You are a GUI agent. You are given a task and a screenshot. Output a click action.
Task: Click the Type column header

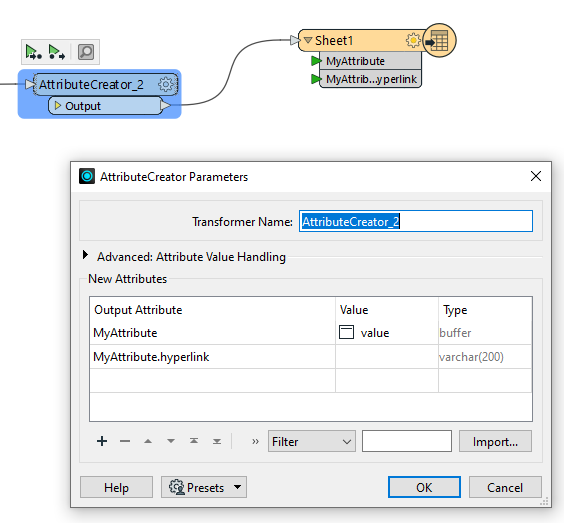485,310
